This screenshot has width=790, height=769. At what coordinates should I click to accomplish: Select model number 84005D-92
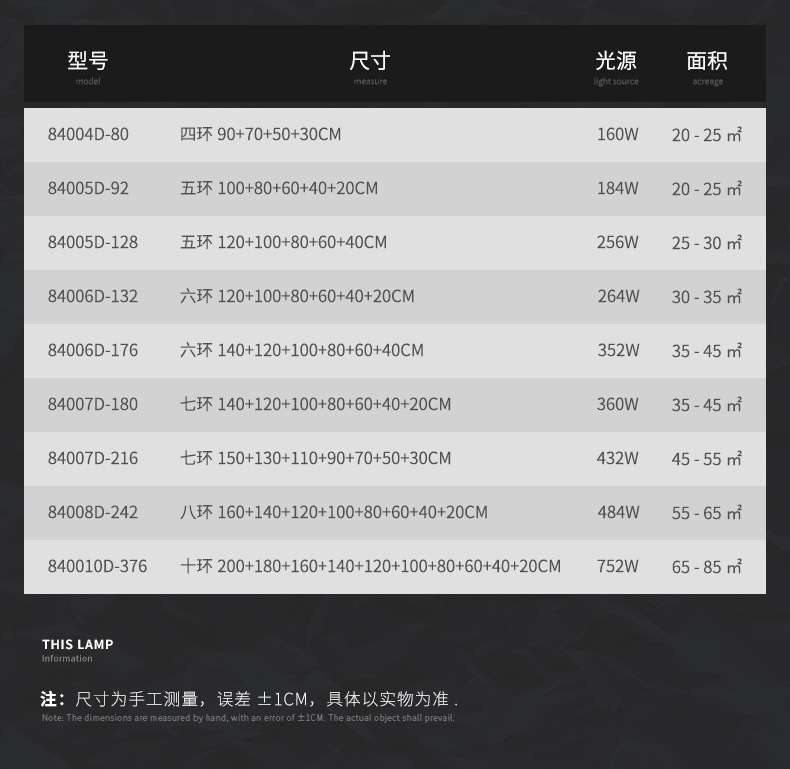click(88, 188)
